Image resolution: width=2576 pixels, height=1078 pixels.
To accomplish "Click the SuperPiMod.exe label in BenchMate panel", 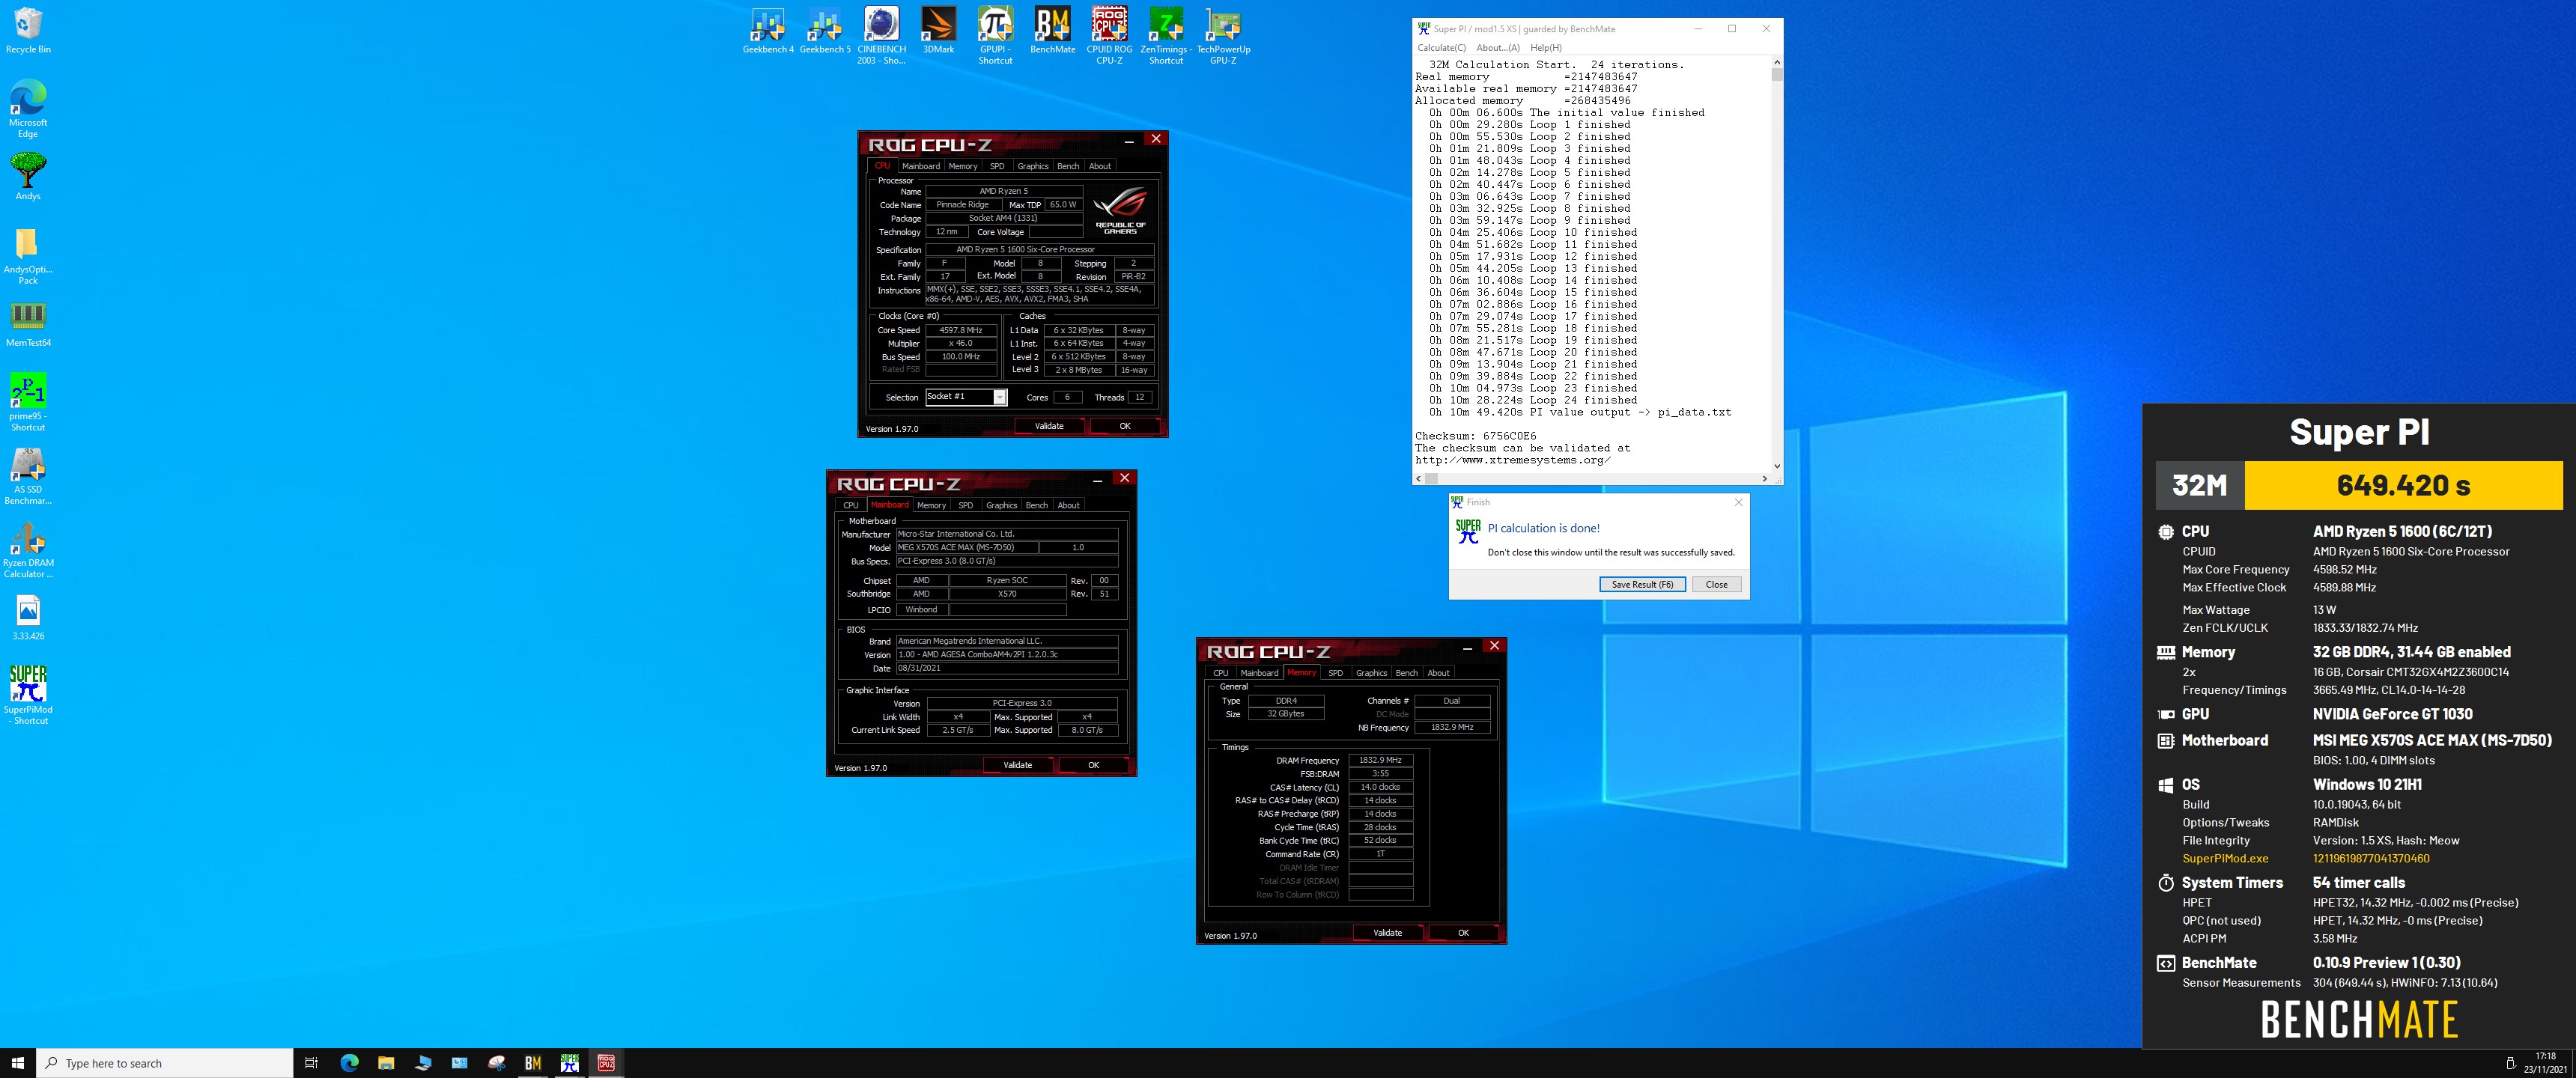I will pyautogui.click(x=2225, y=858).
